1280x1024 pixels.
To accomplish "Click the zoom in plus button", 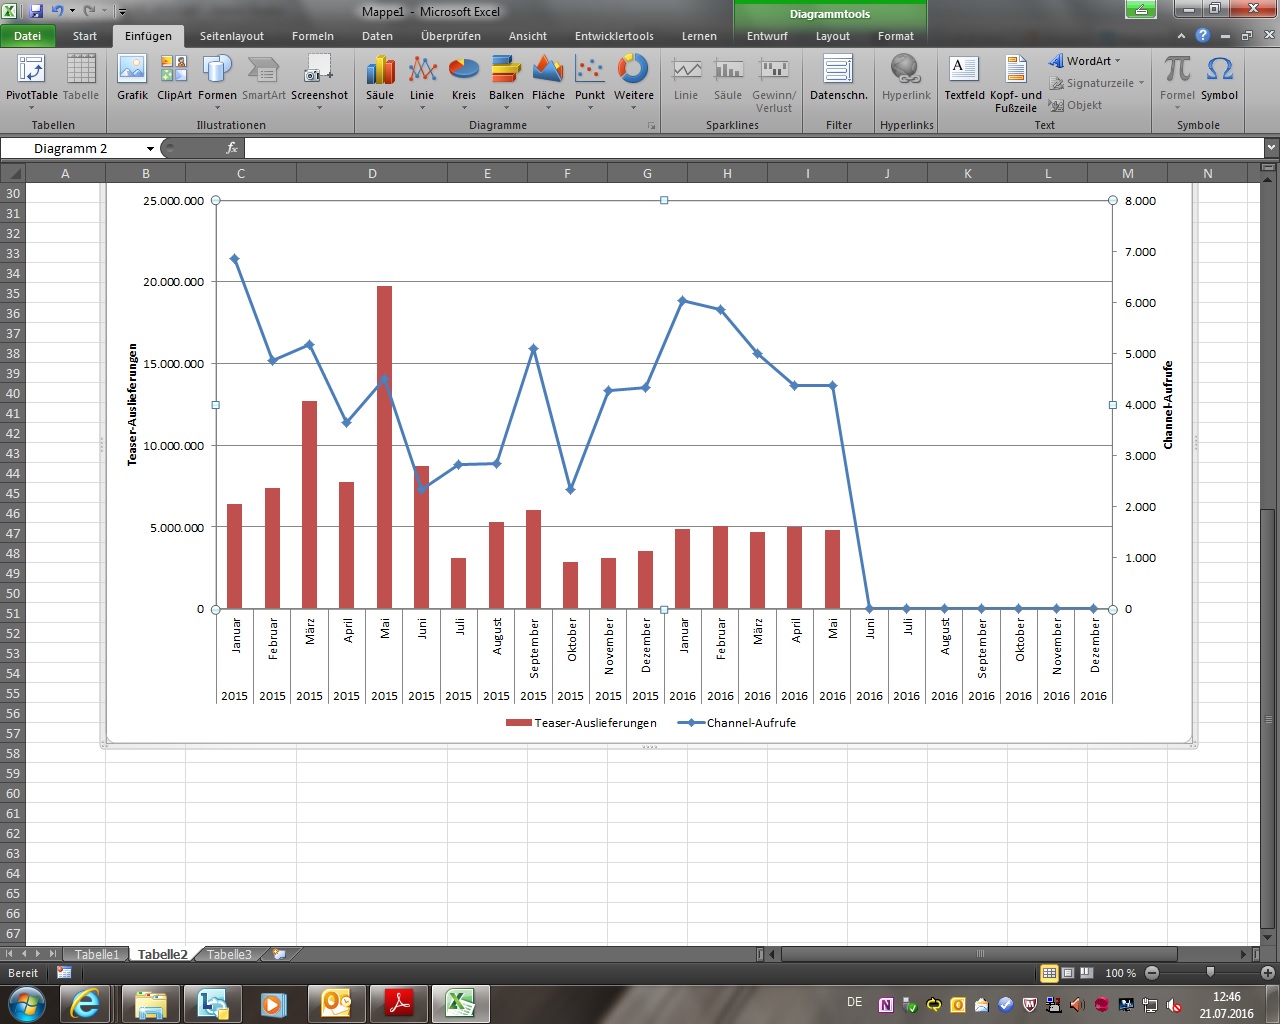I will coord(1267,973).
